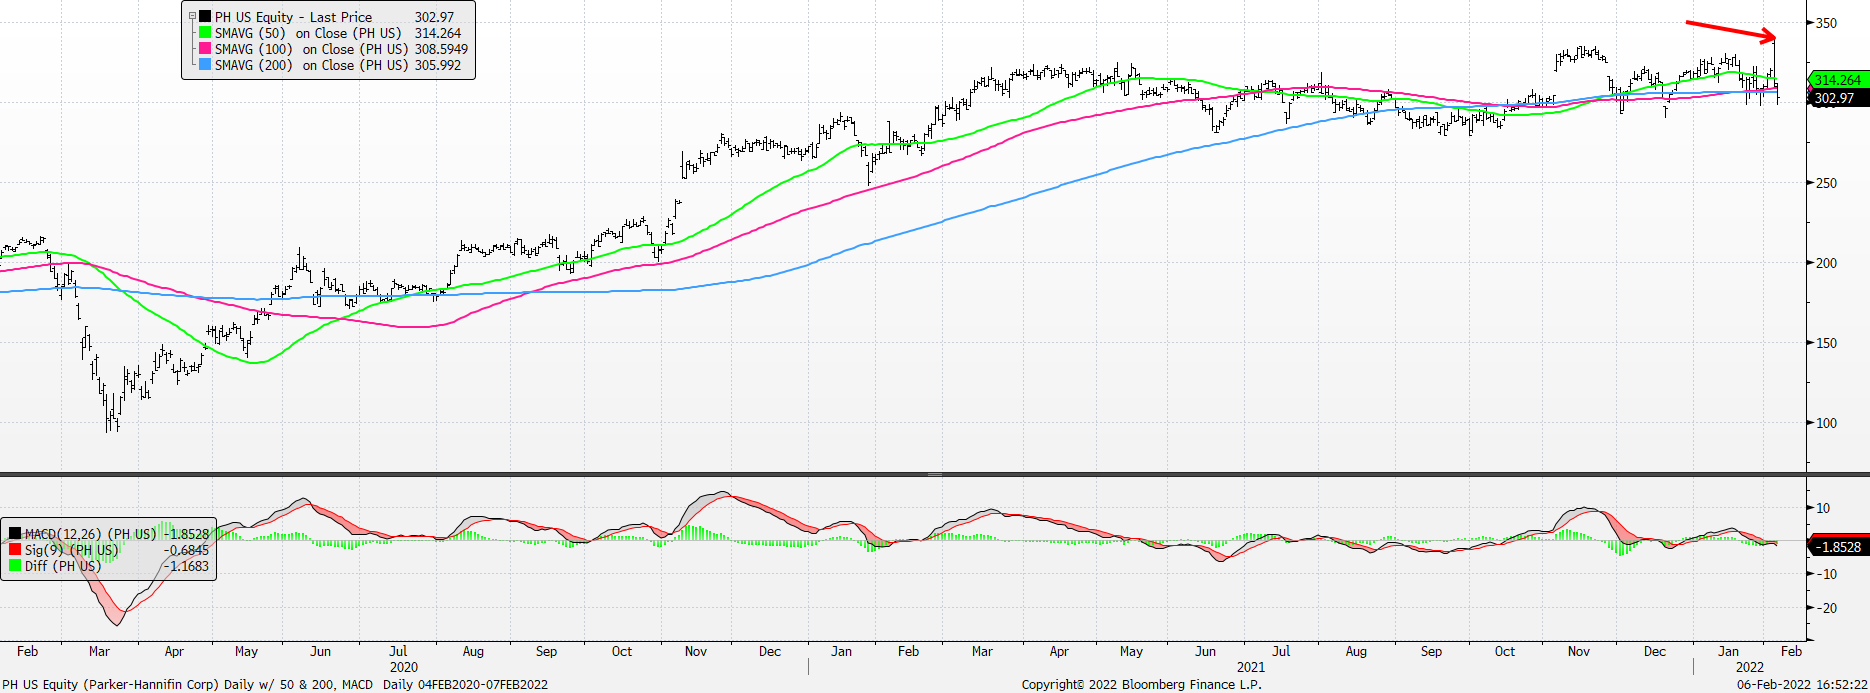Click the 250 label on the price axis
Viewport: 1870px width, 693px height.
pyautogui.click(x=1826, y=183)
